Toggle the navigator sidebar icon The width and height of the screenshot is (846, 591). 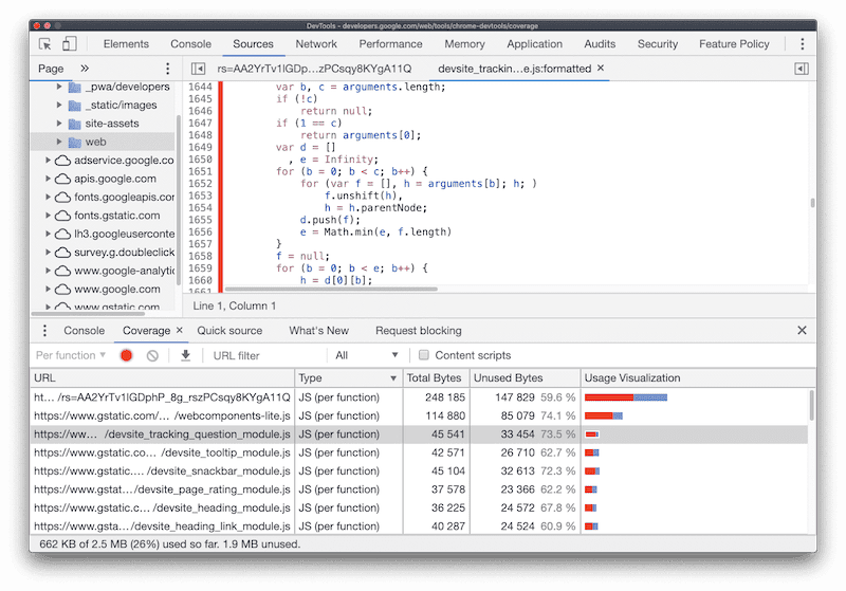pyautogui.click(x=198, y=69)
